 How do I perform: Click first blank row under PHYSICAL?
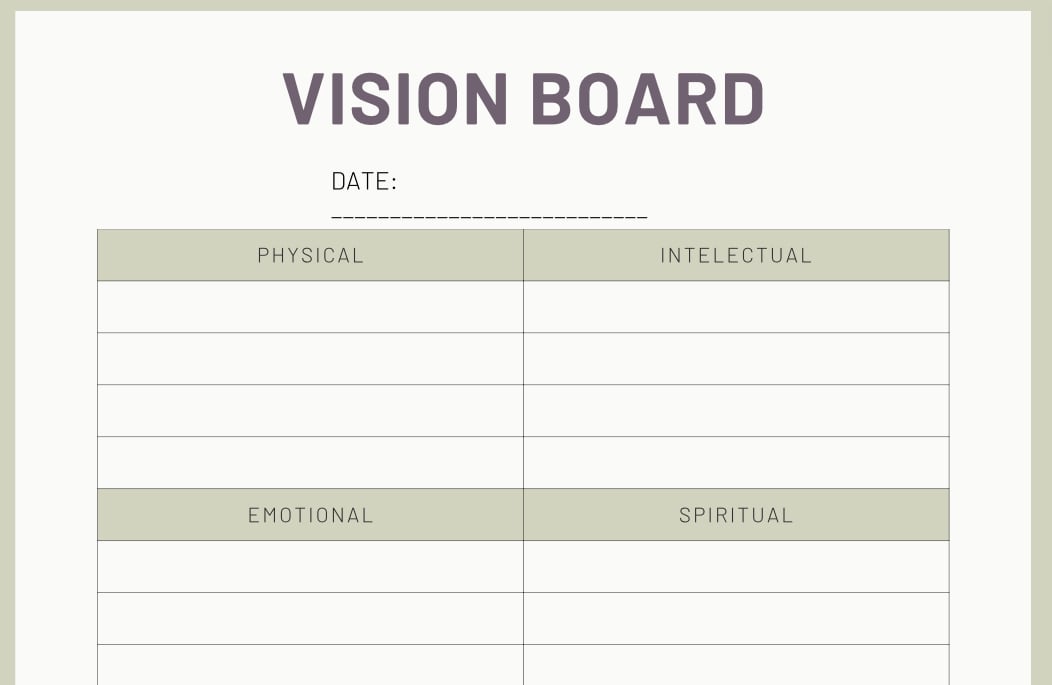pyautogui.click(x=310, y=307)
